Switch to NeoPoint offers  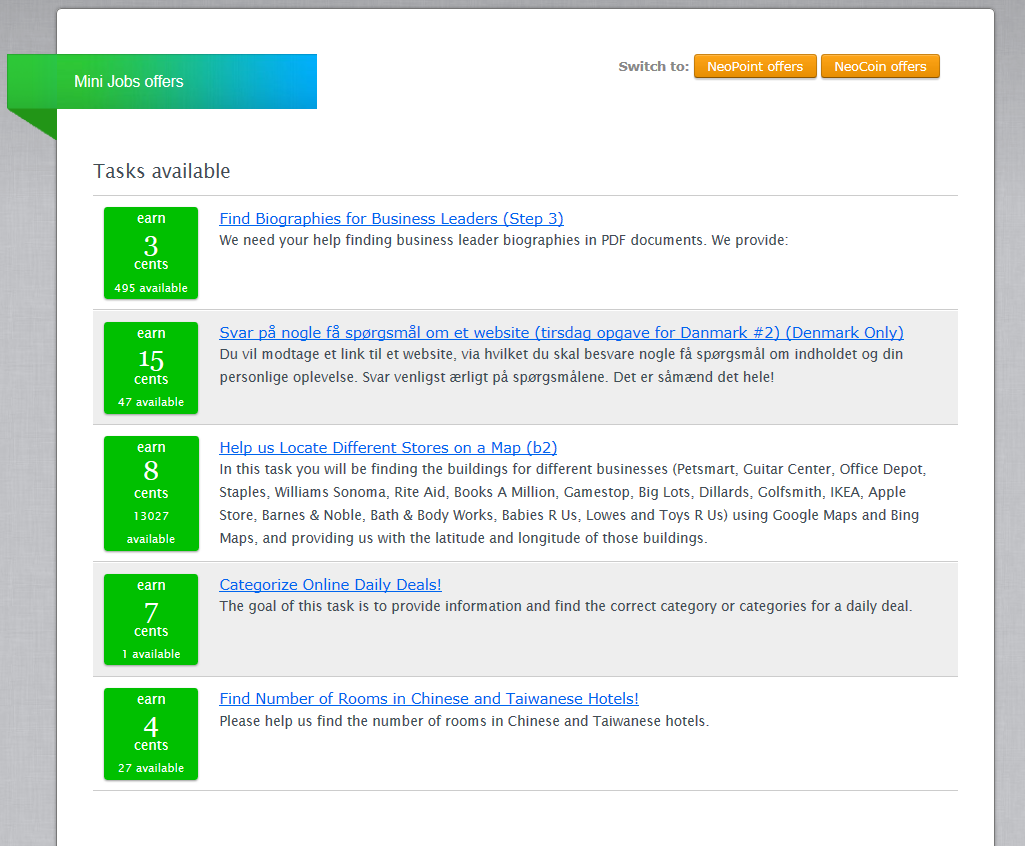[755, 66]
